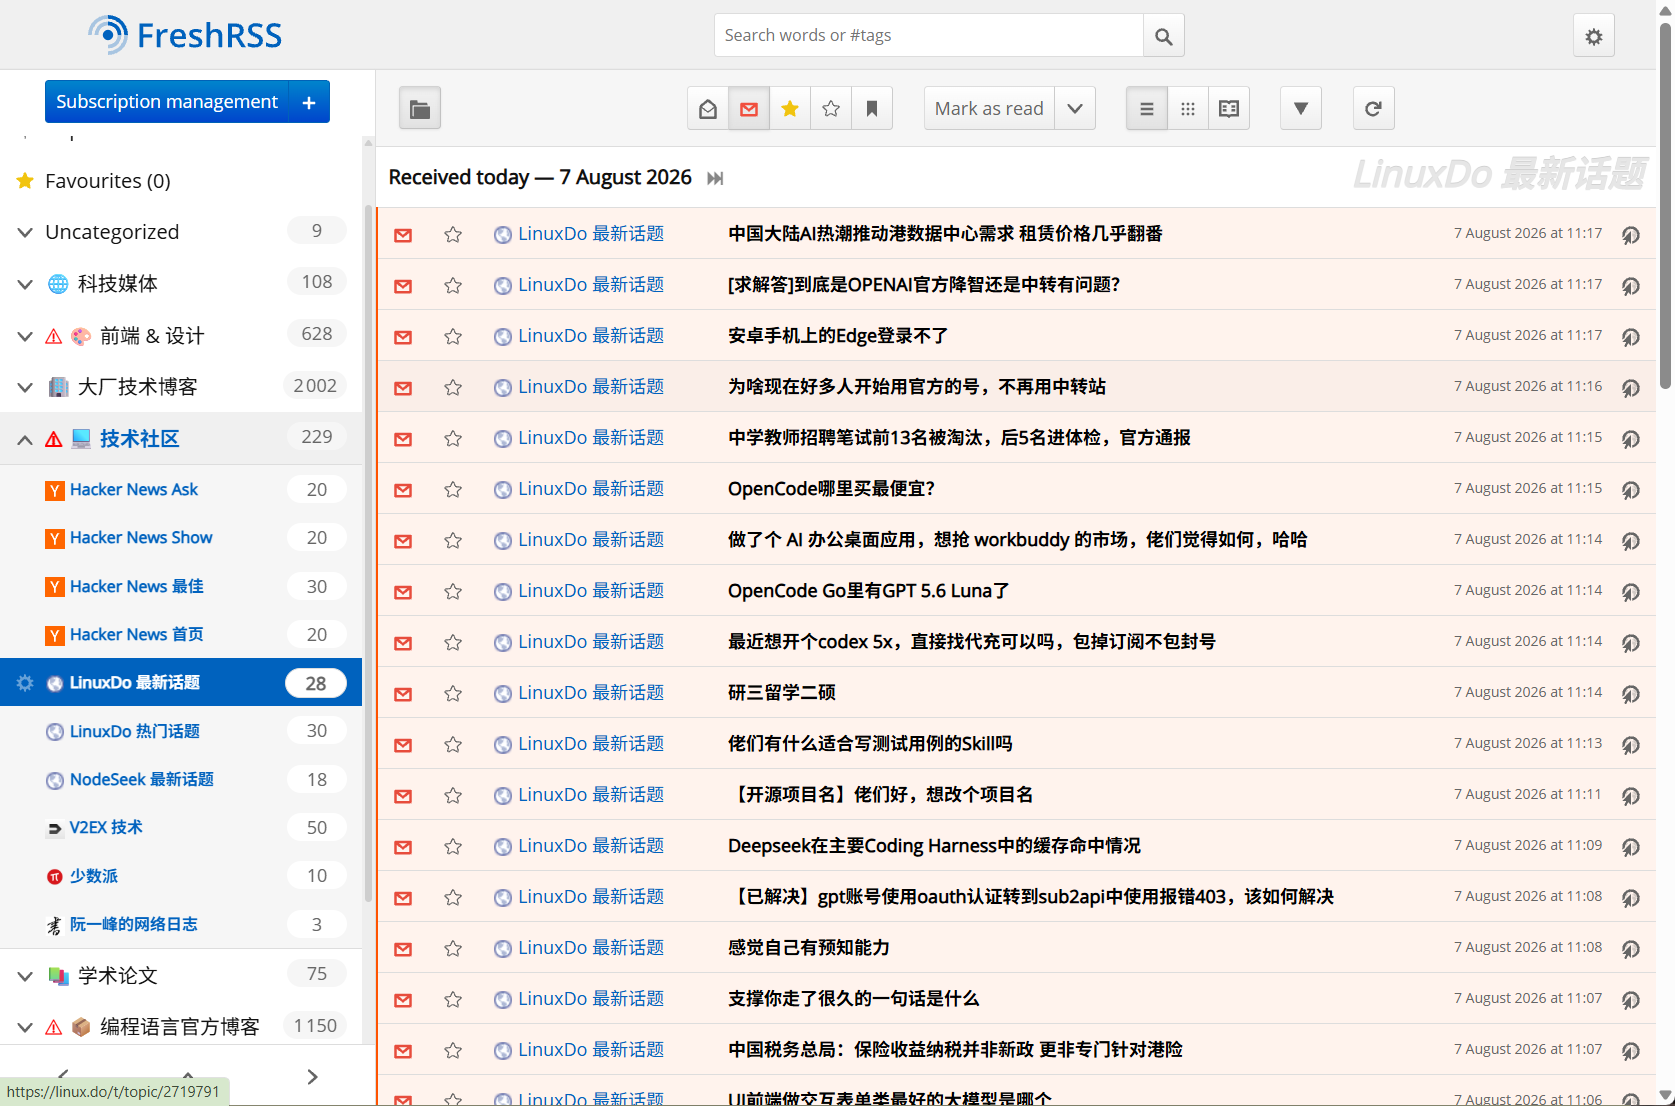Open the bookmark user queries icon

(x=872, y=109)
